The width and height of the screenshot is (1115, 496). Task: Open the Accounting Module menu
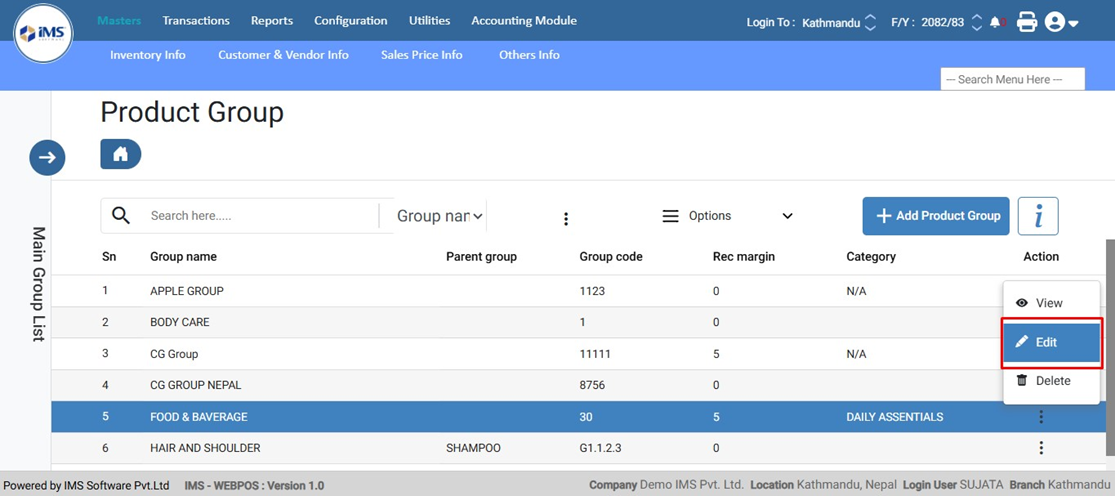[524, 21]
